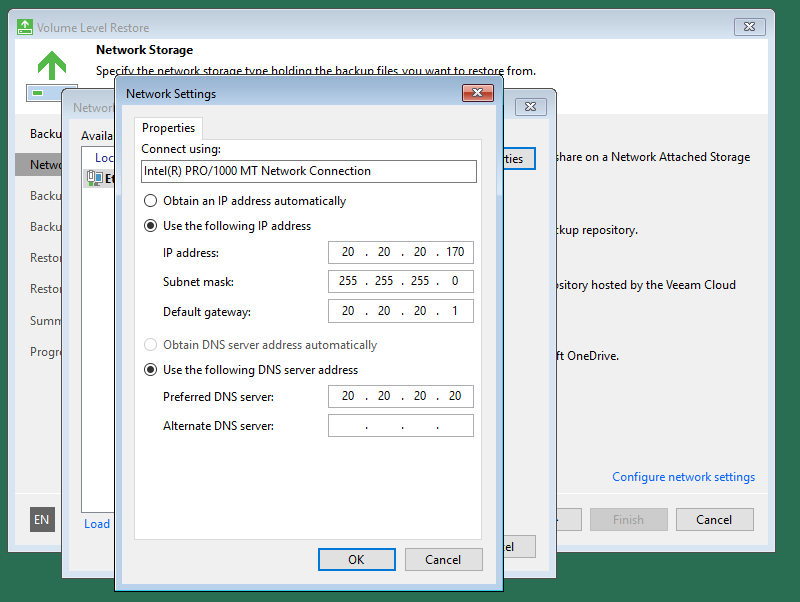Cancel the Network Settings dialog
Viewport: 800px width, 602px height.
click(x=443, y=560)
